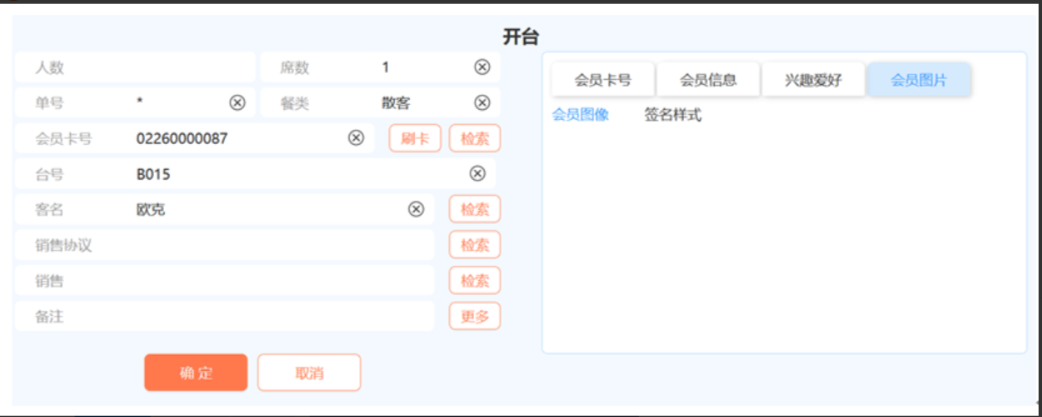This screenshot has height=417, width=1042.
Task: Click 检索 next to the 会员卡号 field
Action: [x=474, y=138]
